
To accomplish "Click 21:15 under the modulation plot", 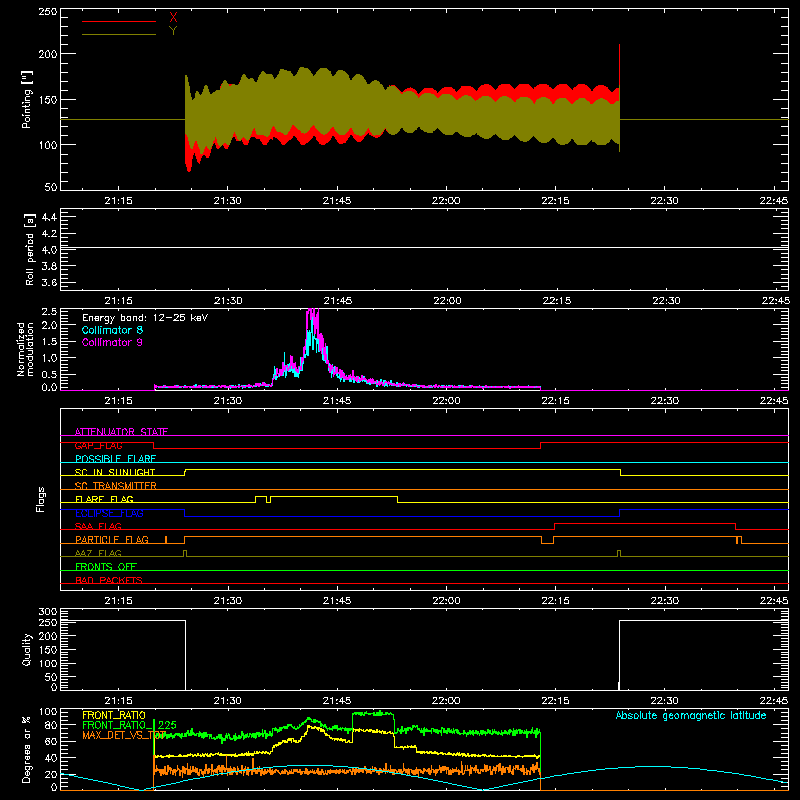I will pos(118,400).
